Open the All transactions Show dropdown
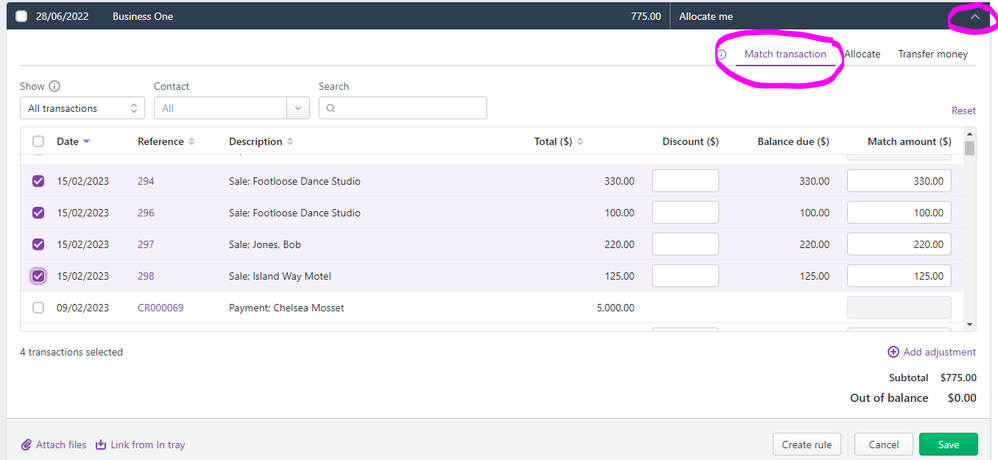998x460 pixels. click(82, 108)
